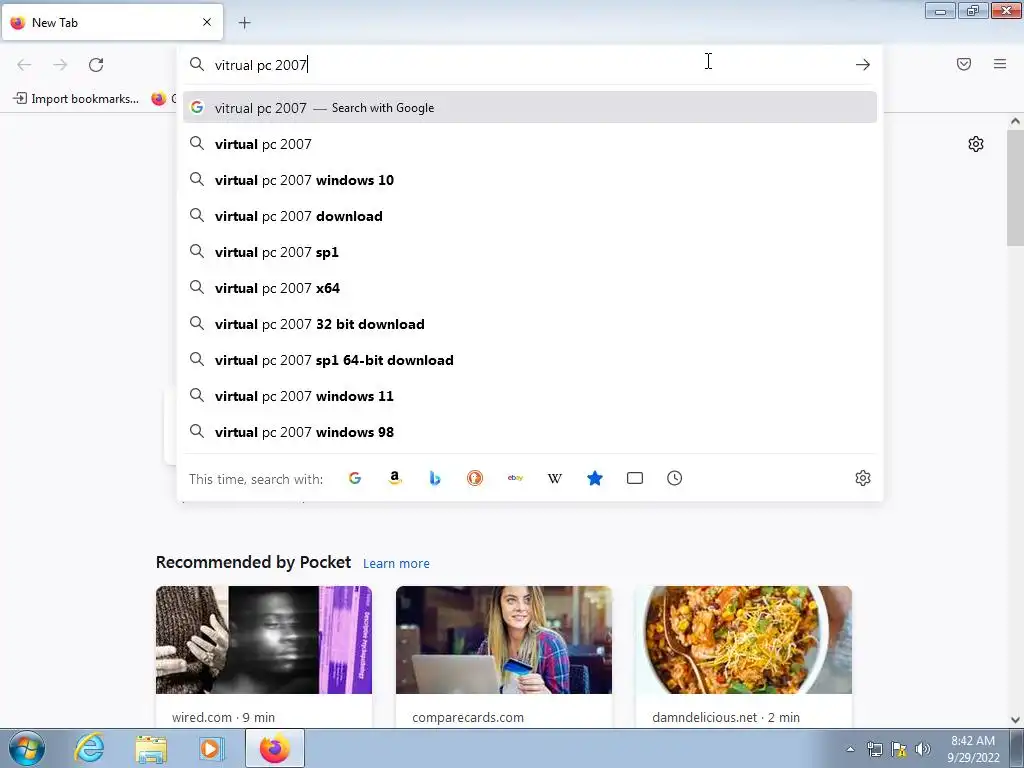Image resolution: width=1024 pixels, height=768 pixels.
Task: Click Firefox taskbar button
Action: tap(275, 748)
